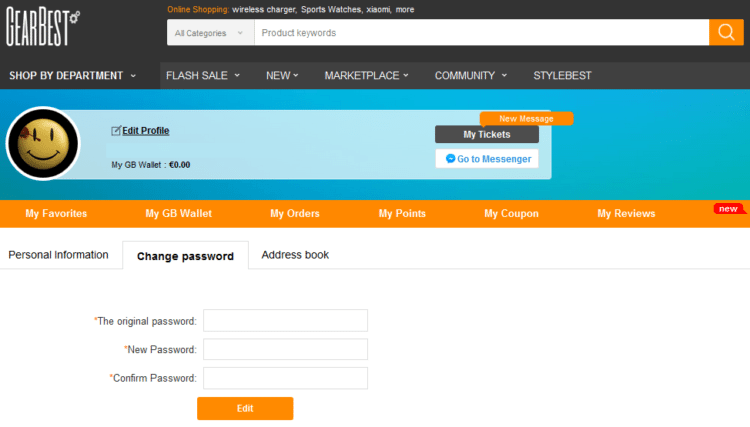This screenshot has width=750, height=427.
Task: Open My Coupon
Action: [x=511, y=213]
